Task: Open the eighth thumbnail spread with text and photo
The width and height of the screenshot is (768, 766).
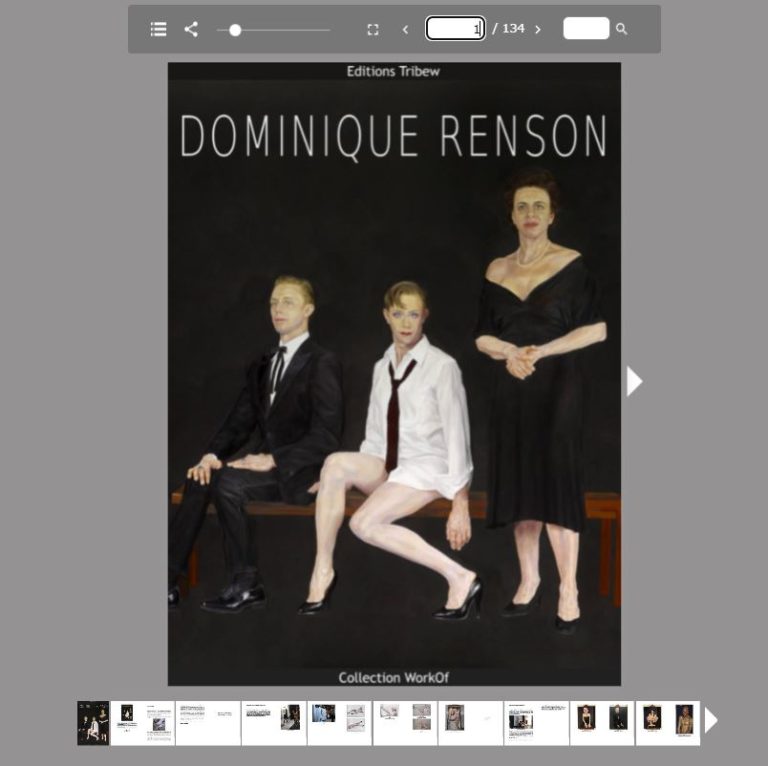Action: [536, 723]
